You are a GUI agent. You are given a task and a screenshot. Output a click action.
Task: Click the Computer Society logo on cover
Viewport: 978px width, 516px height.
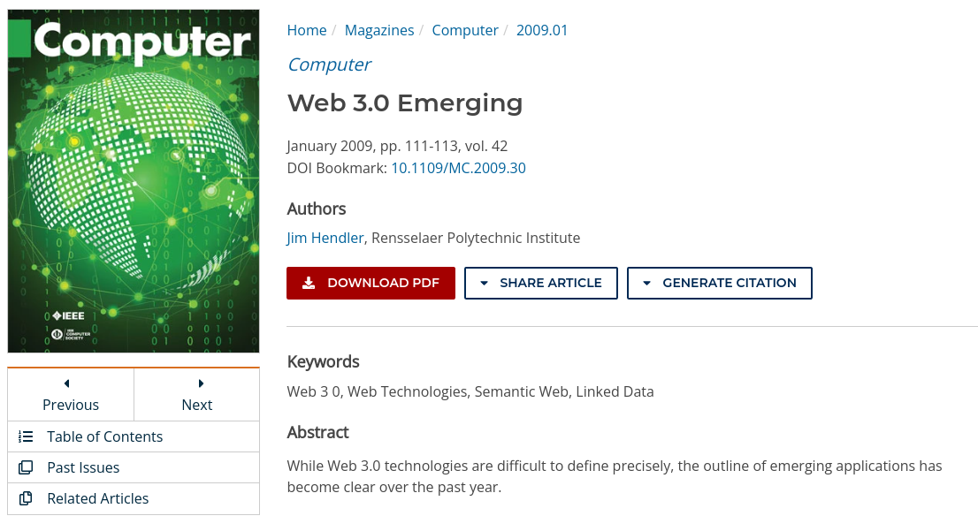coord(70,334)
